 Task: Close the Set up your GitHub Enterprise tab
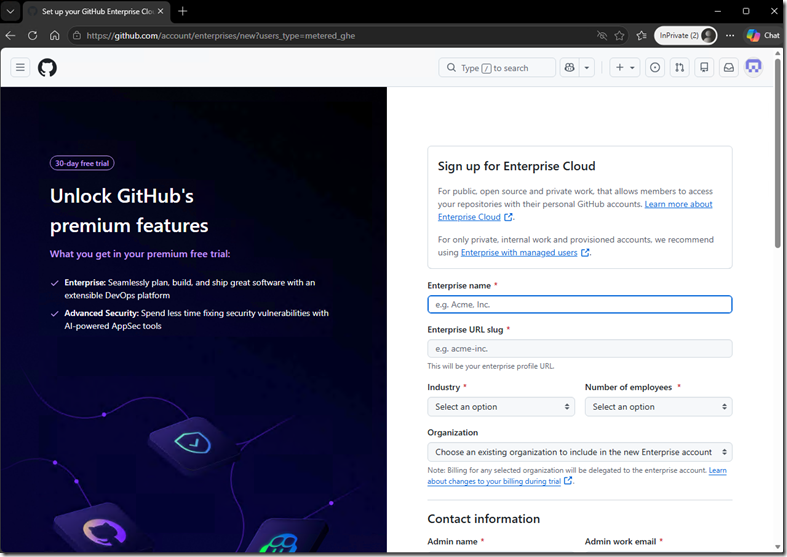[x=161, y=11]
